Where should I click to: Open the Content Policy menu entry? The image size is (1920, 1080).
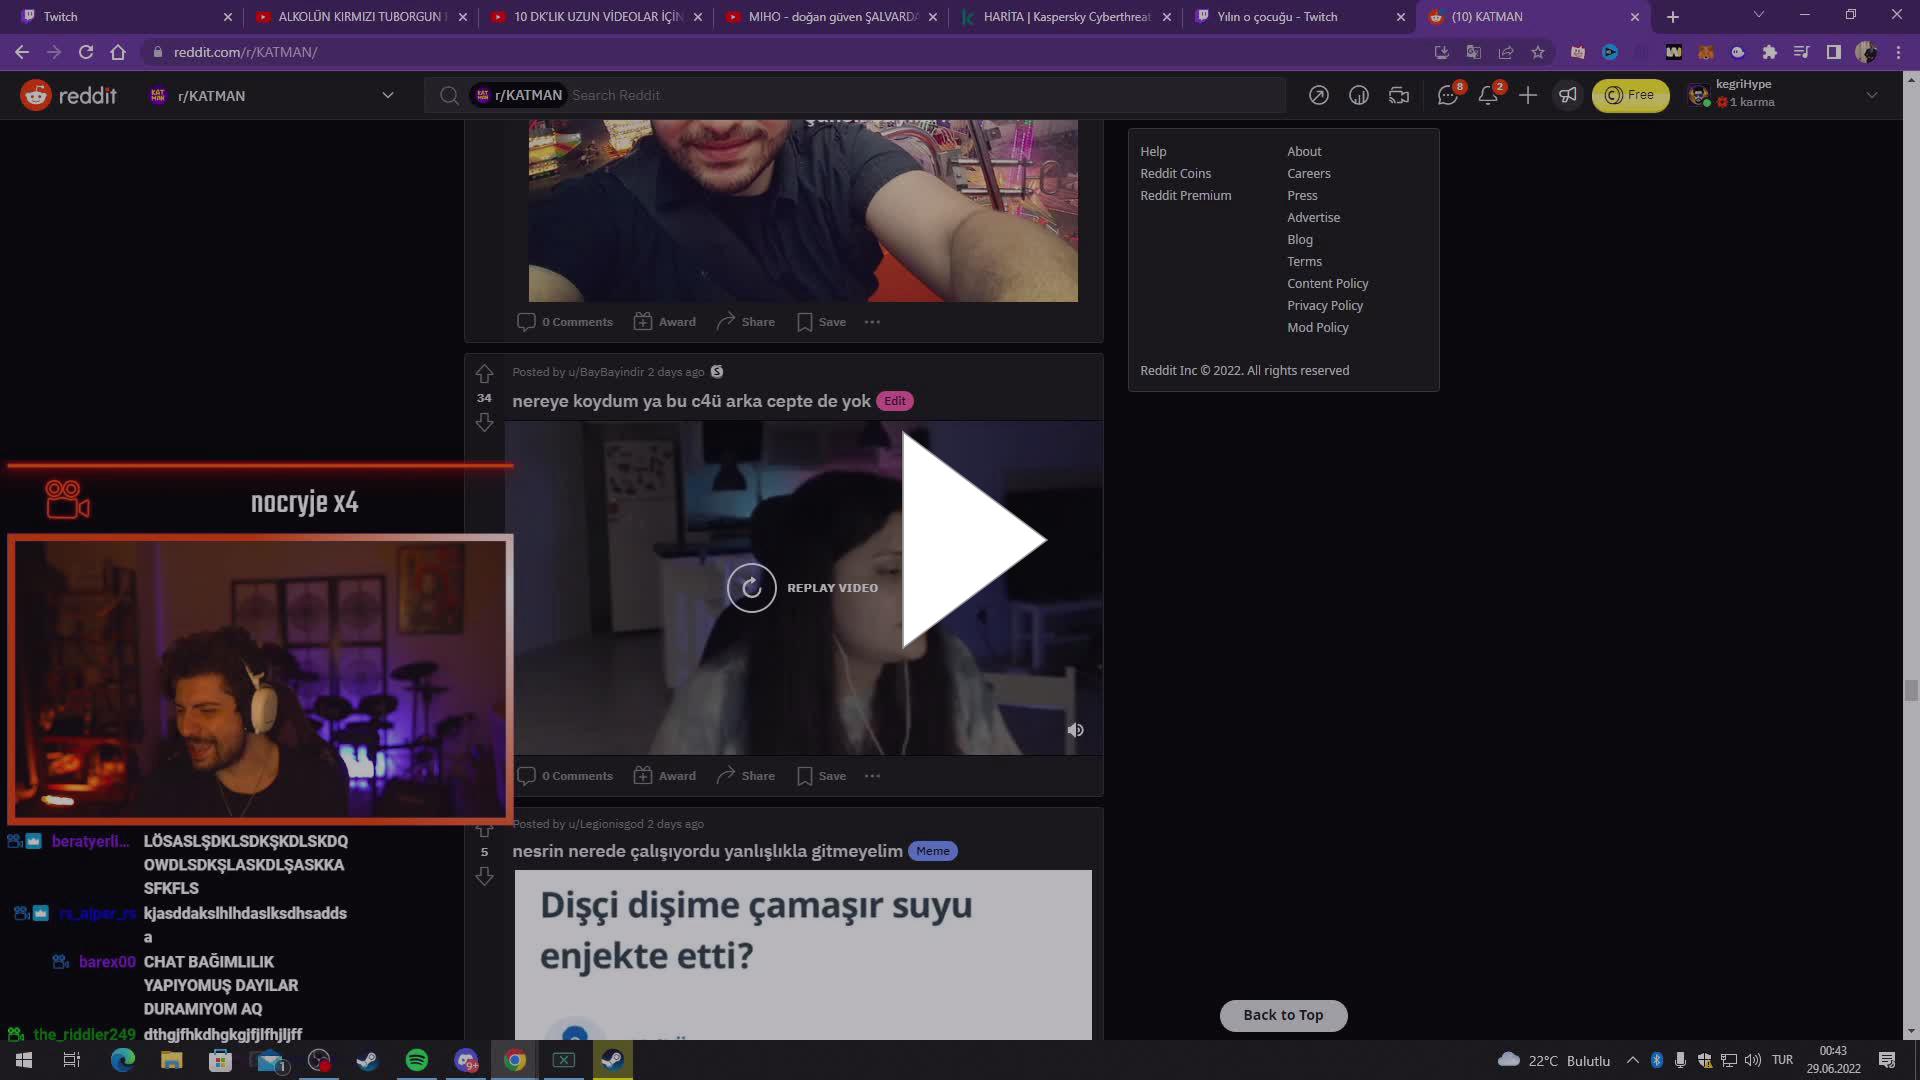[1328, 283]
